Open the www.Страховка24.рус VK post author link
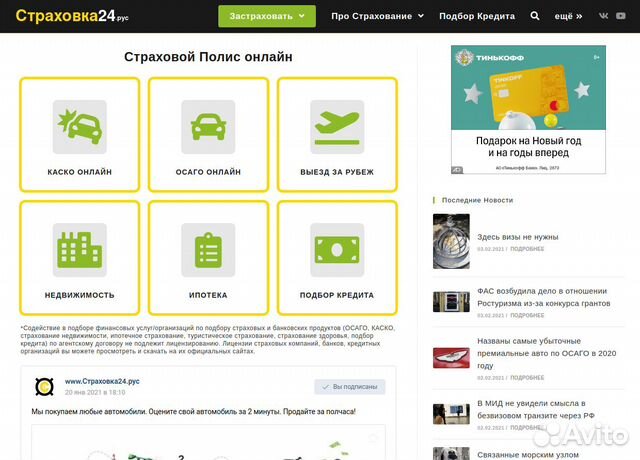 (x=101, y=381)
